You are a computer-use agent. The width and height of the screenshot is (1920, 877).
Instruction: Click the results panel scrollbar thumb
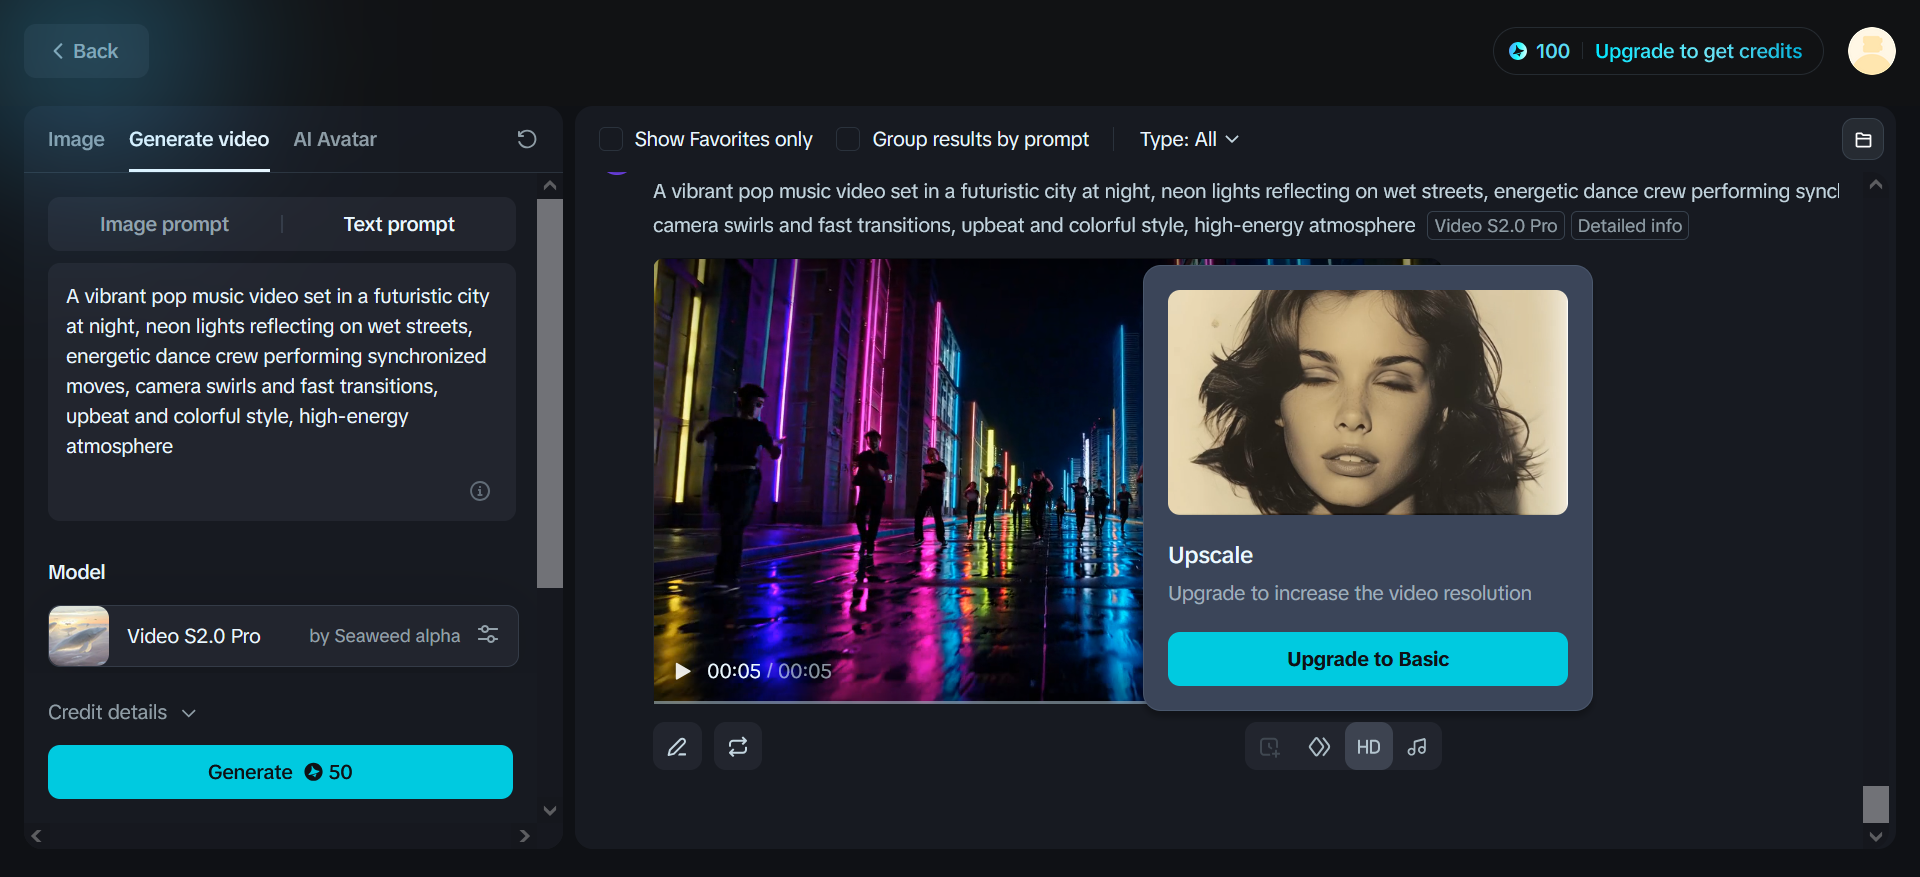click(1876, 804)
